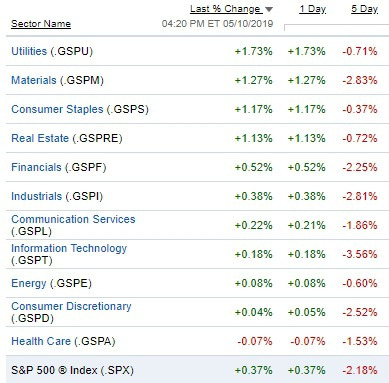Sort by 1 Day column header
Image resolution: width=389 pixels, height=383 pixels.
pyautogui.click(x=312, y=9)
